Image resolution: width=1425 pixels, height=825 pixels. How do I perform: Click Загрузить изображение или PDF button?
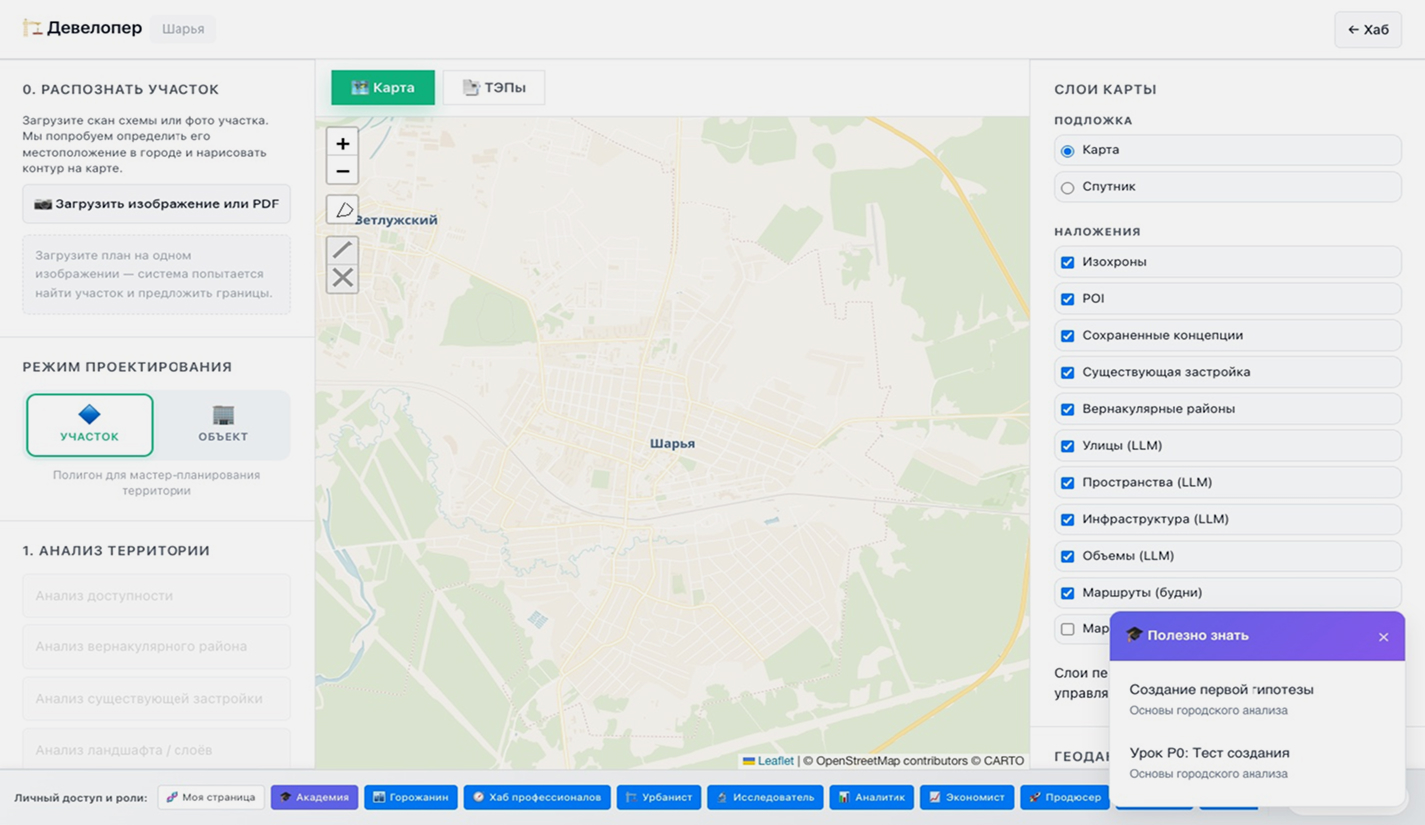157,204
